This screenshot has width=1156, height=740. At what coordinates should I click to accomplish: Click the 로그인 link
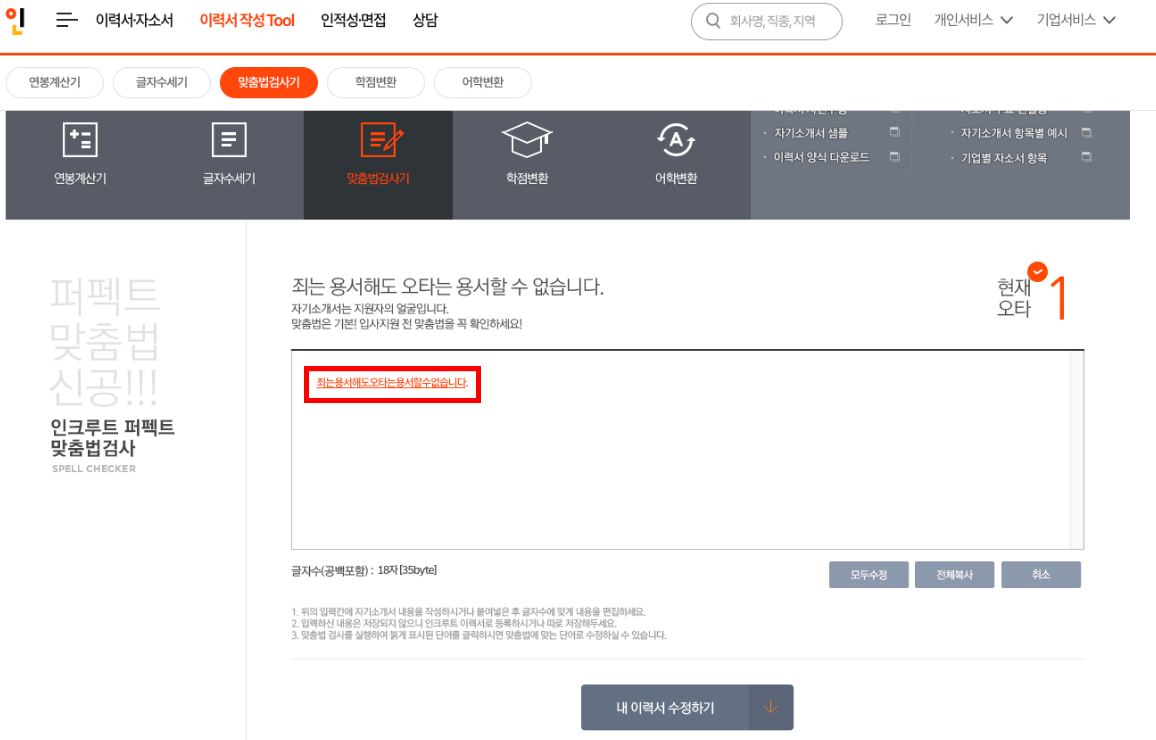click(891, 18)
